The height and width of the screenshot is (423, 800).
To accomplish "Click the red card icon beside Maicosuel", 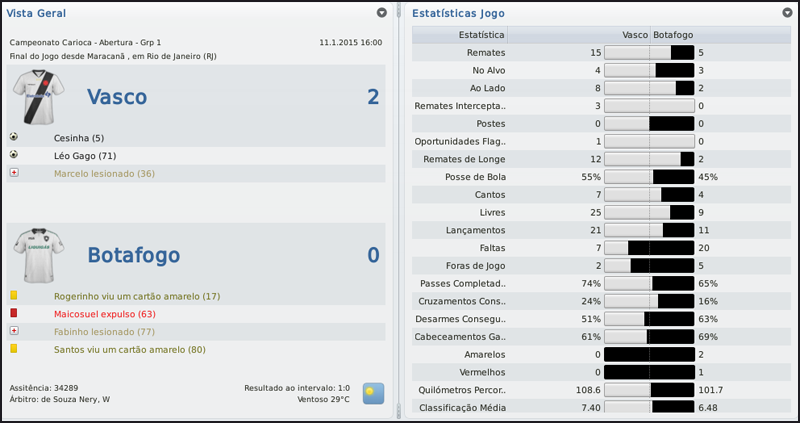I will (x=14, y=313).
